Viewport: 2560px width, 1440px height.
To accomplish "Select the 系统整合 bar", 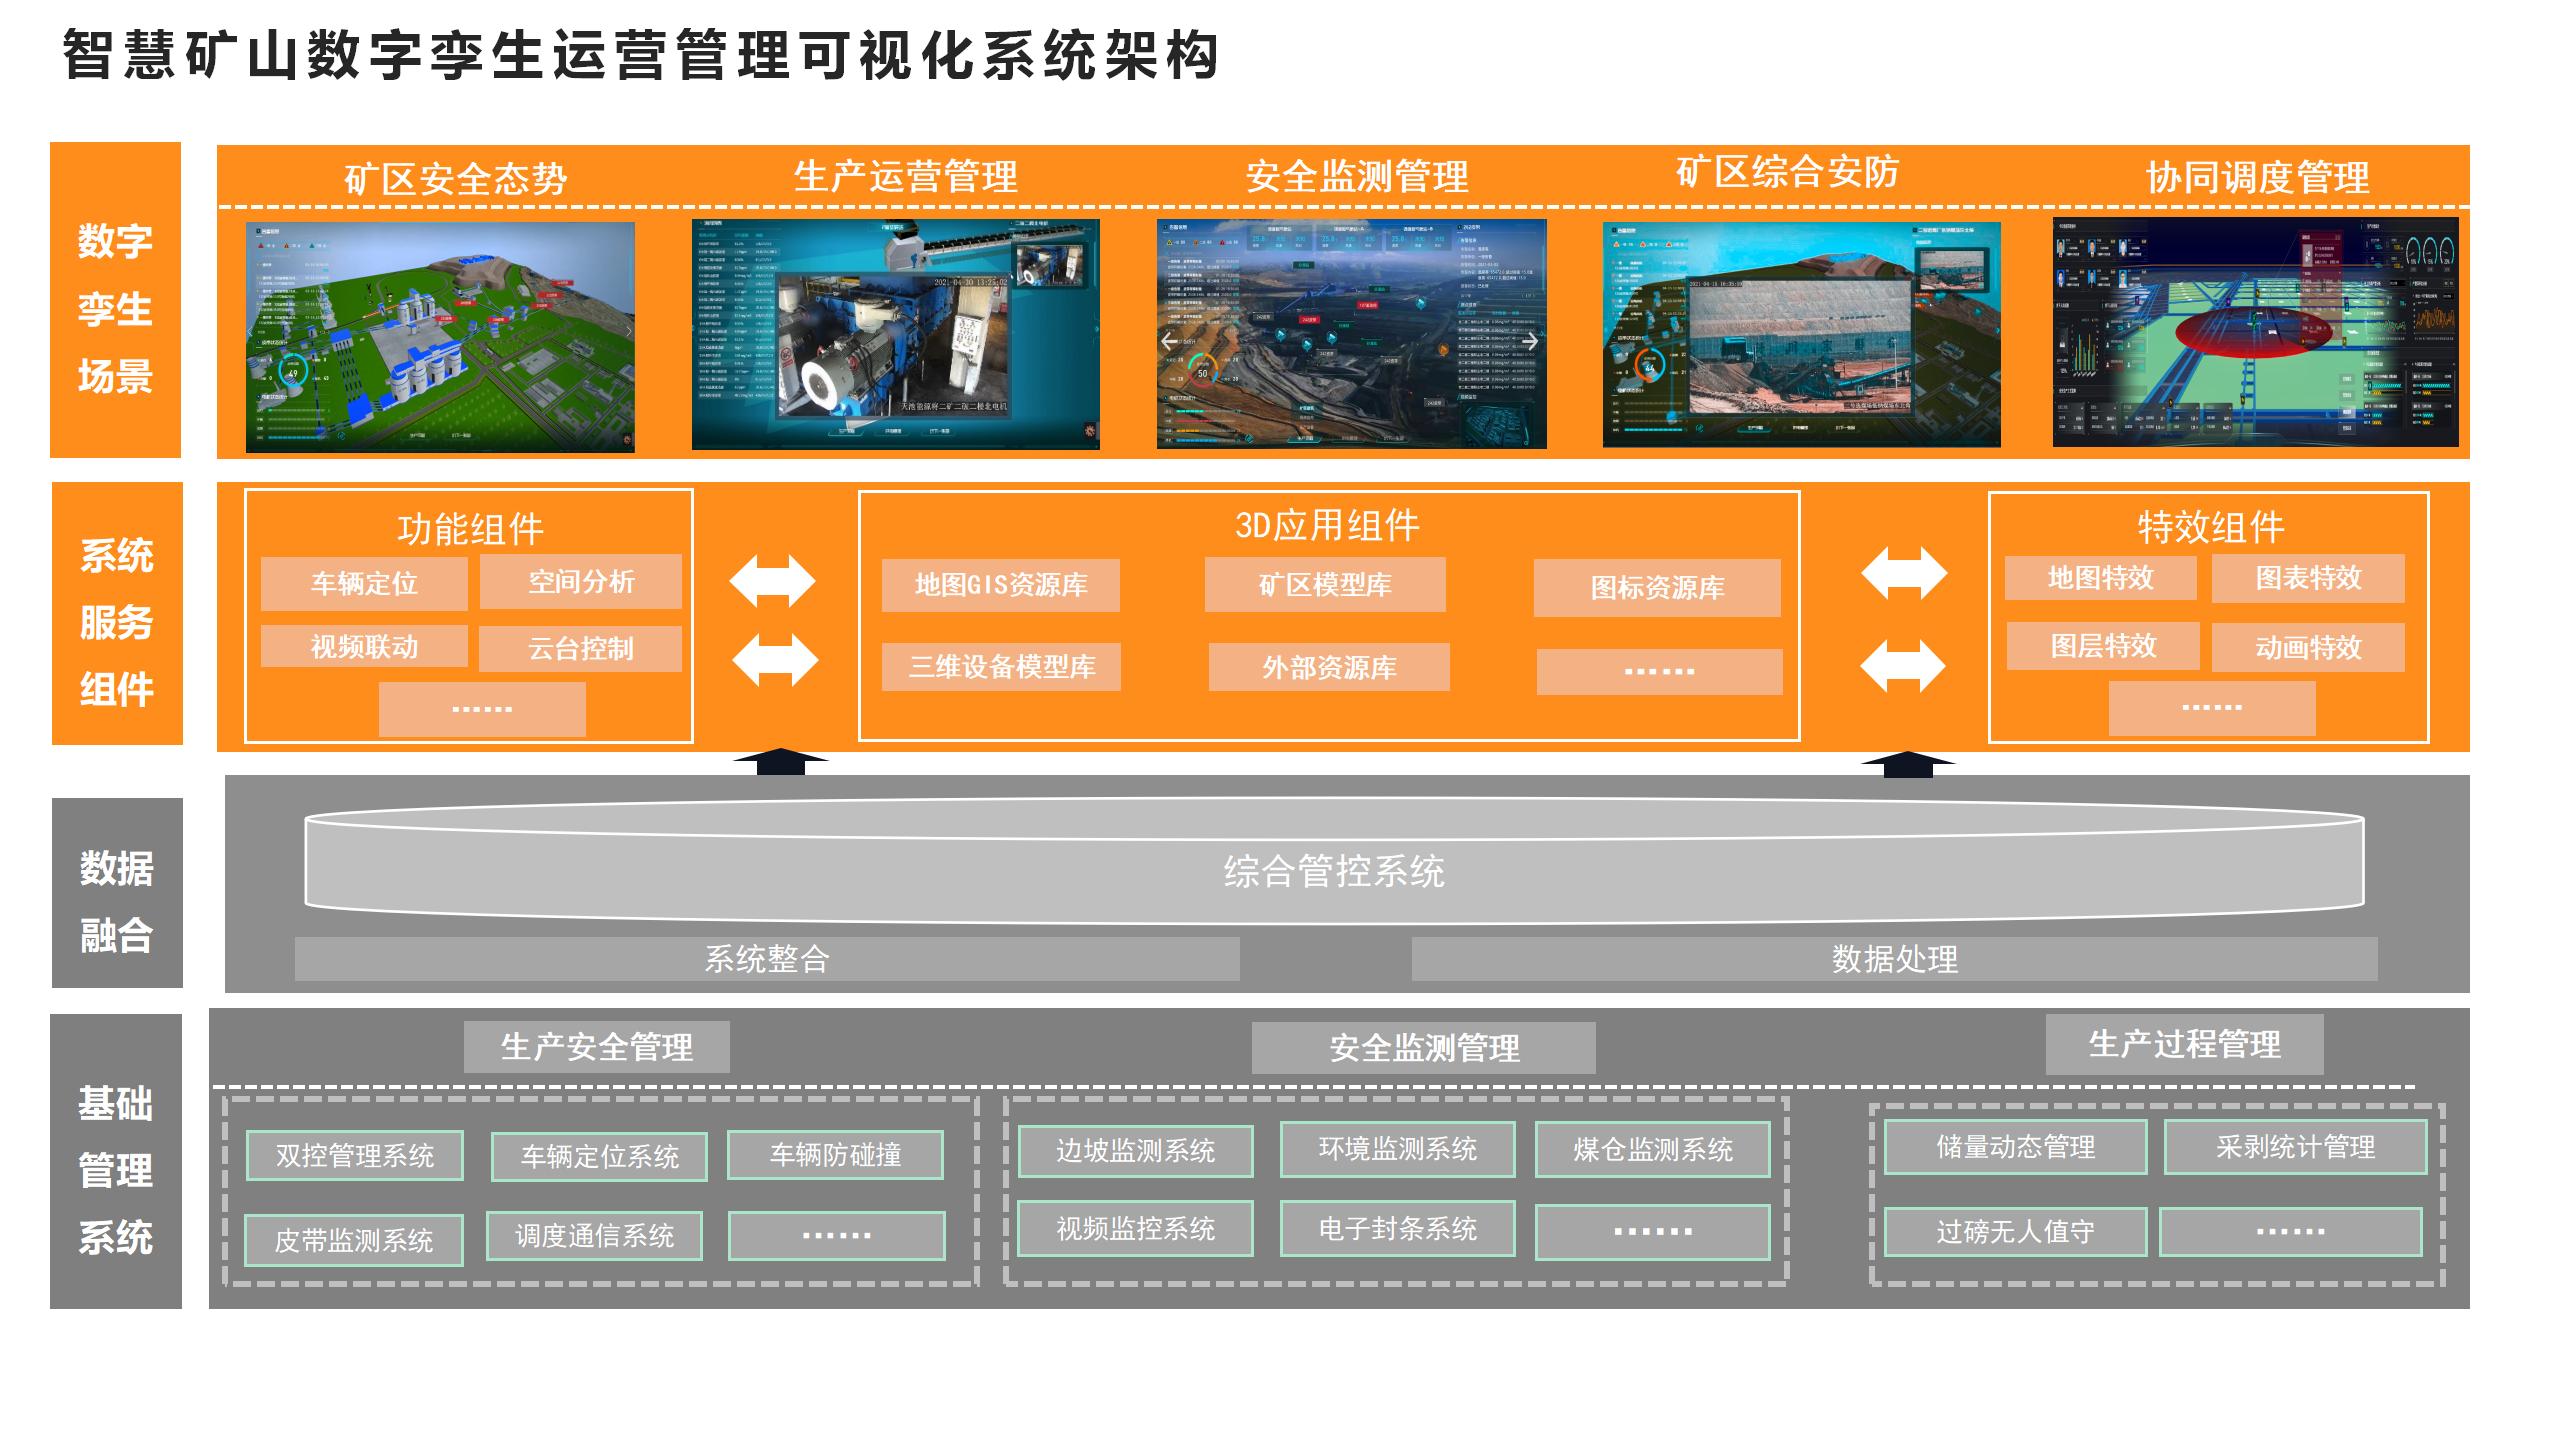I will tap(767, 959).
